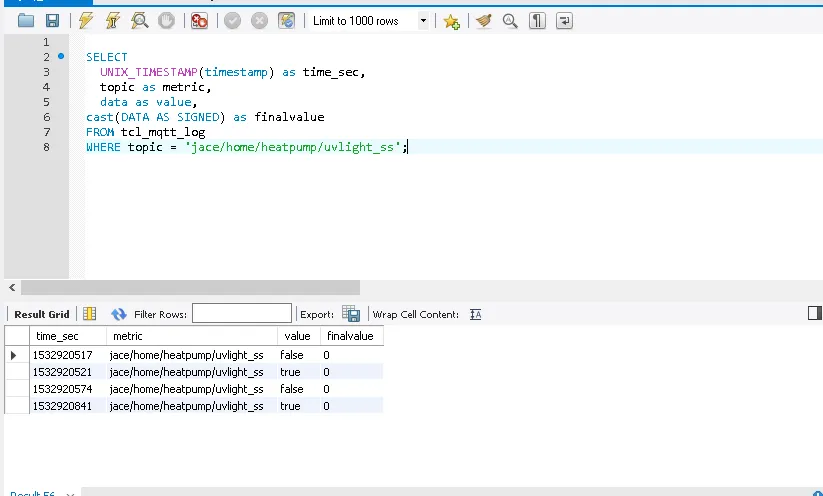Toggle word wrap icon in editor toolbar
Screen dimensions: 823x496
point(564,21)
